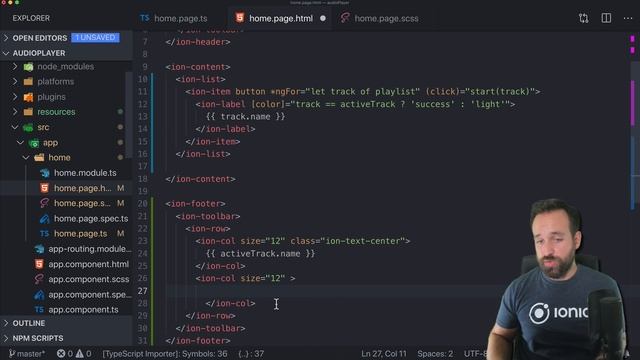
Task: Click the app folder icon
Action: pyautogui.click(x=34, y=143)
